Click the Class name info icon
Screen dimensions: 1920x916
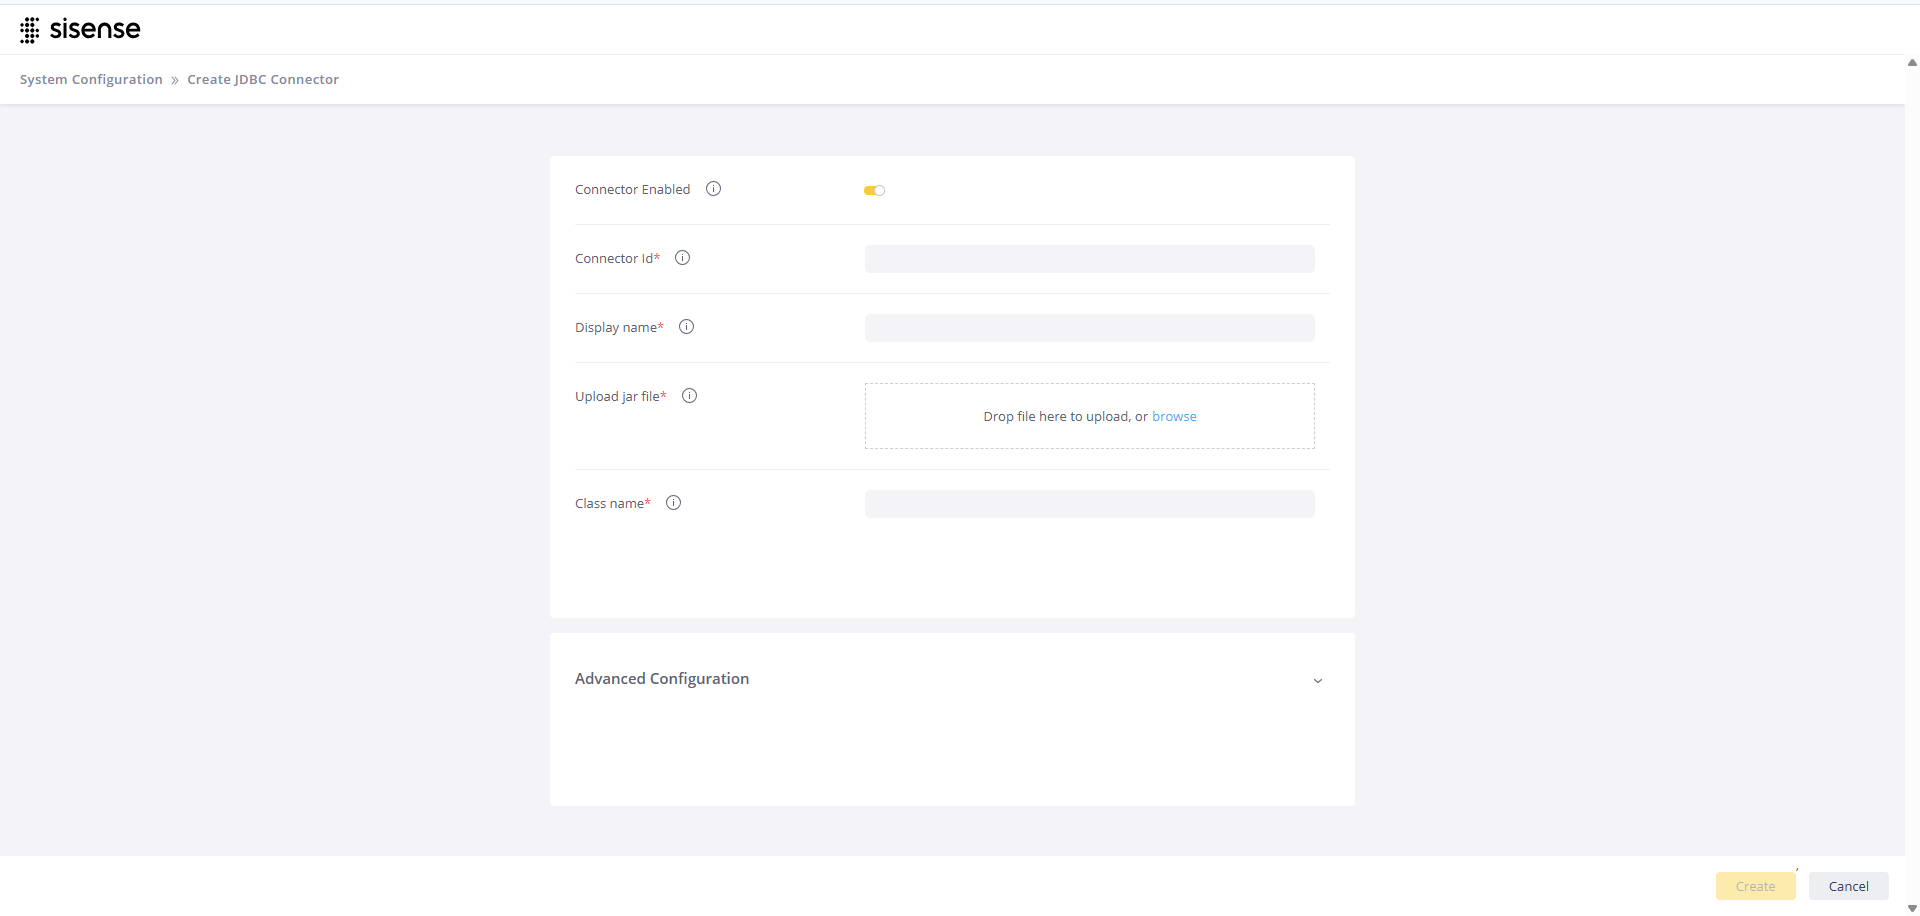click(x=673, y=503)
